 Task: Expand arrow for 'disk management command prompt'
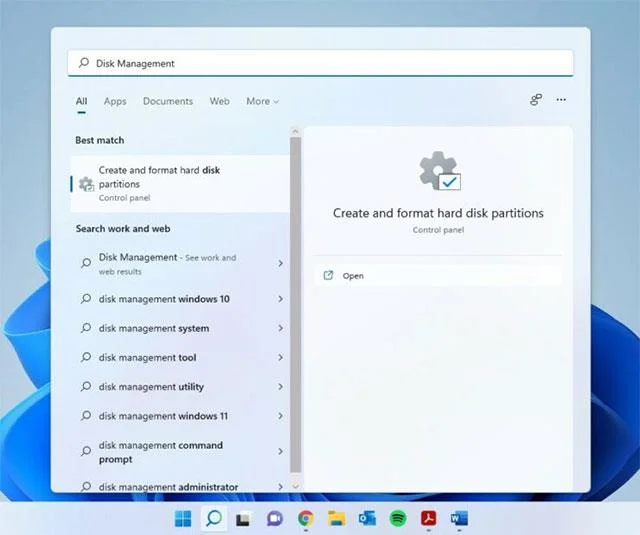coord(280,451)
